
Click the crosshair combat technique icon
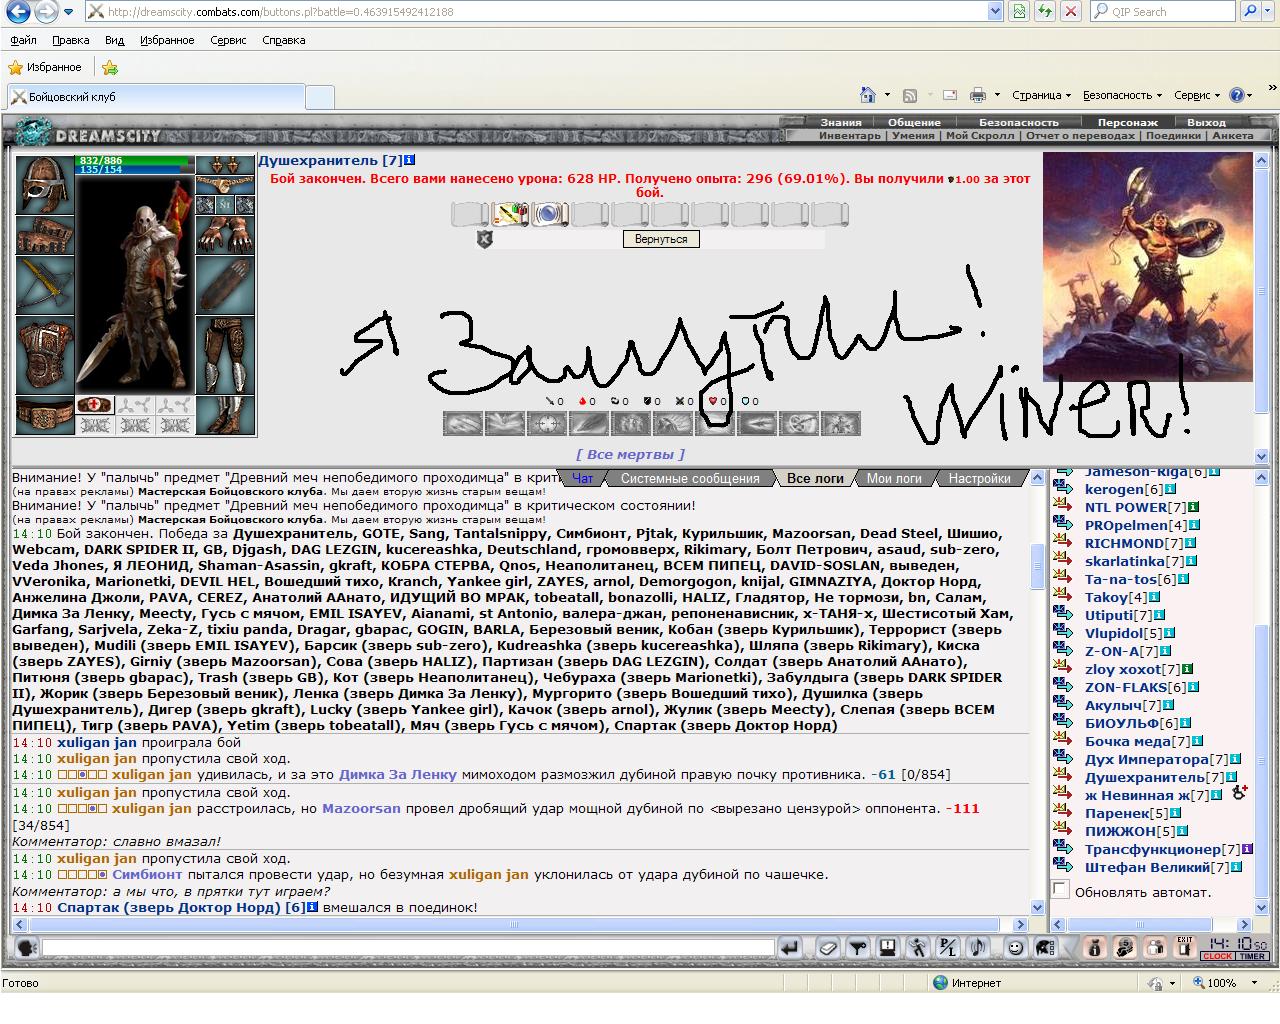[546, 424]
